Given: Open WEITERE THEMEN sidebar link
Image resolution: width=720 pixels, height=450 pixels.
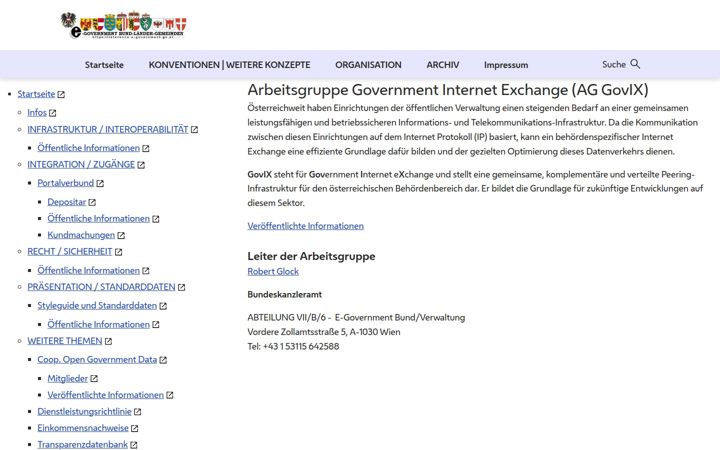Looking at the screenshot, I should click(65, 341).
